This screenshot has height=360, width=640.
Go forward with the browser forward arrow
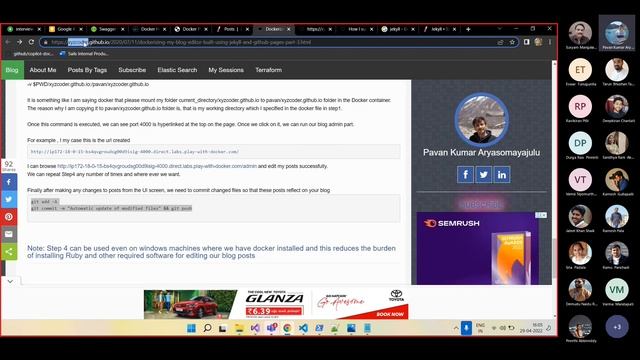point(19,42)
